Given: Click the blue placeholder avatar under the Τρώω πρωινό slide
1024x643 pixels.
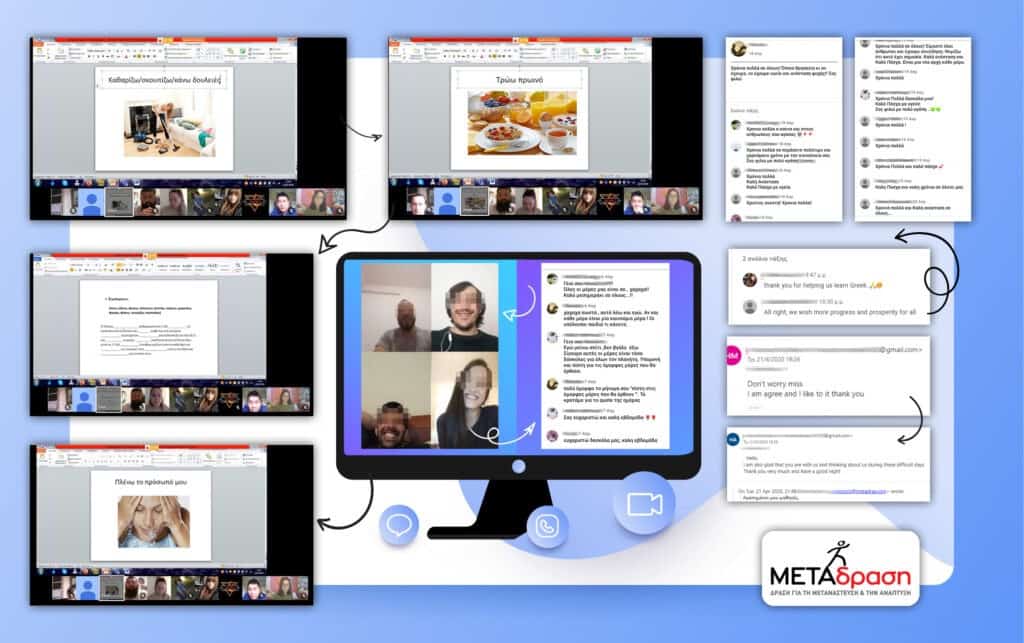Looking at the screenshot, I should click(x=446, y=202).
